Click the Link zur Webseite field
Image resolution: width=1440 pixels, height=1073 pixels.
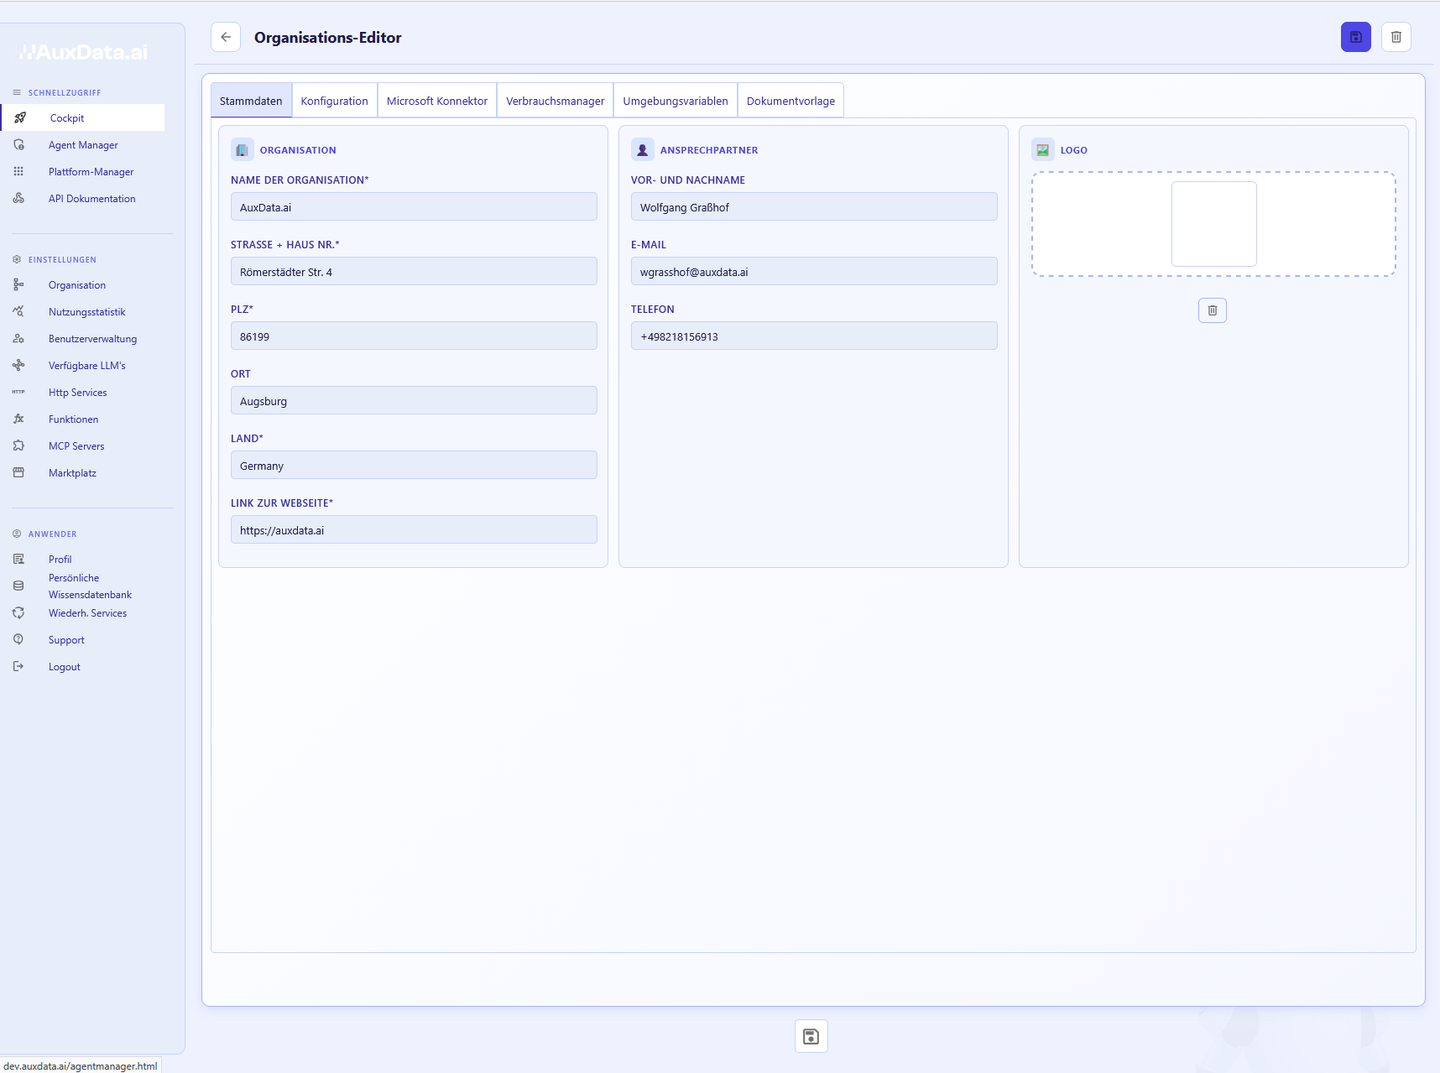414,530
